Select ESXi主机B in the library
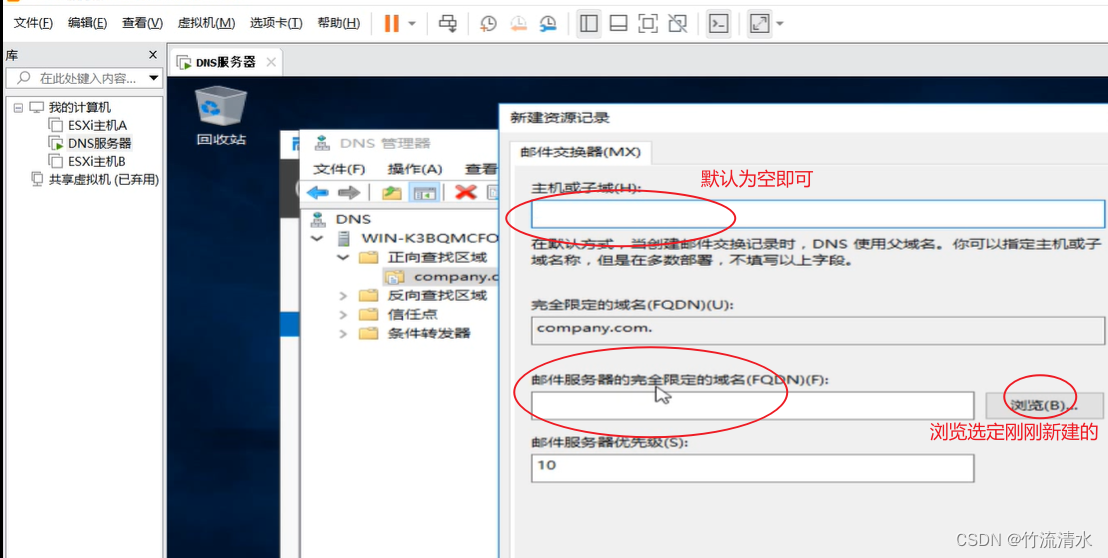The width and height of the screenshot is (1108, 558). tap(97, 161)
